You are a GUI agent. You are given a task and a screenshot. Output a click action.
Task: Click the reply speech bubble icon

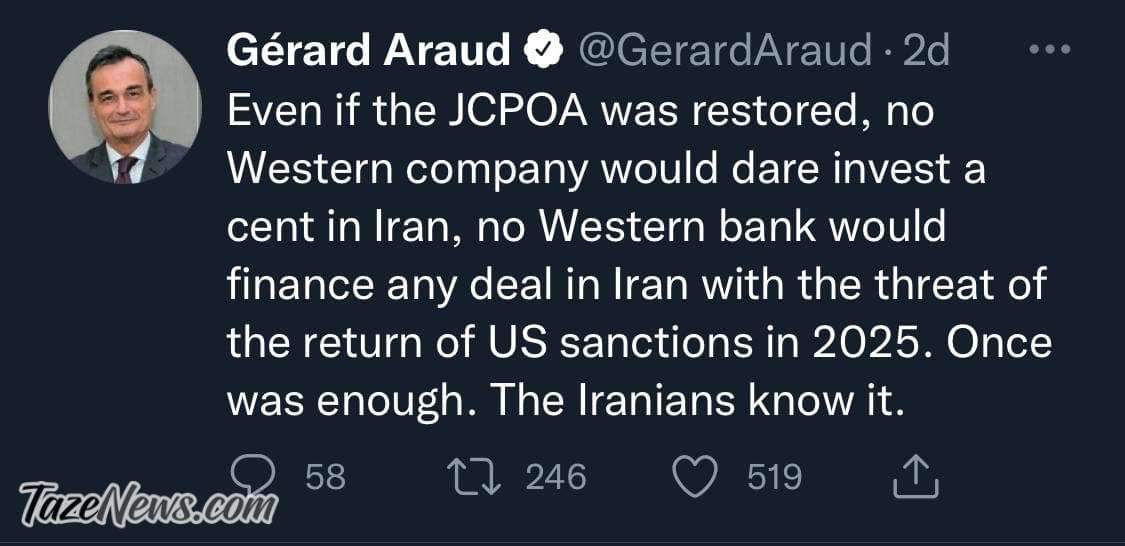pyautogui.click(x=253, y=476)
